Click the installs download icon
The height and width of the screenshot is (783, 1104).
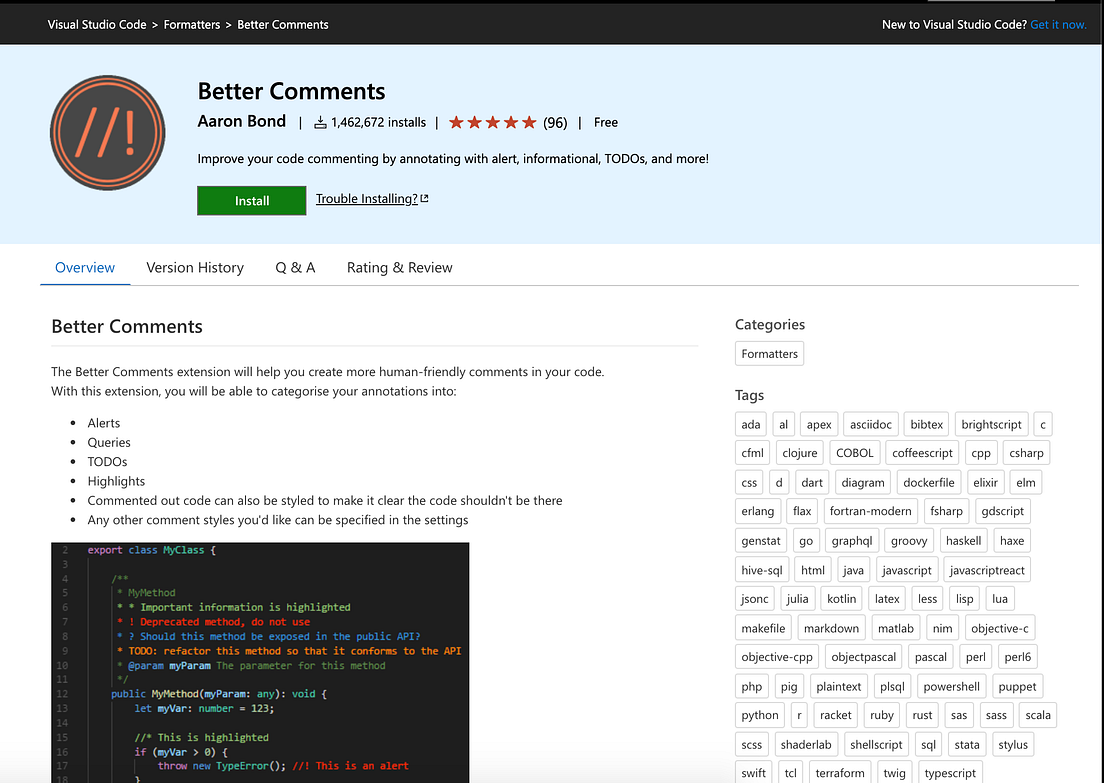(x=320, y=122)
